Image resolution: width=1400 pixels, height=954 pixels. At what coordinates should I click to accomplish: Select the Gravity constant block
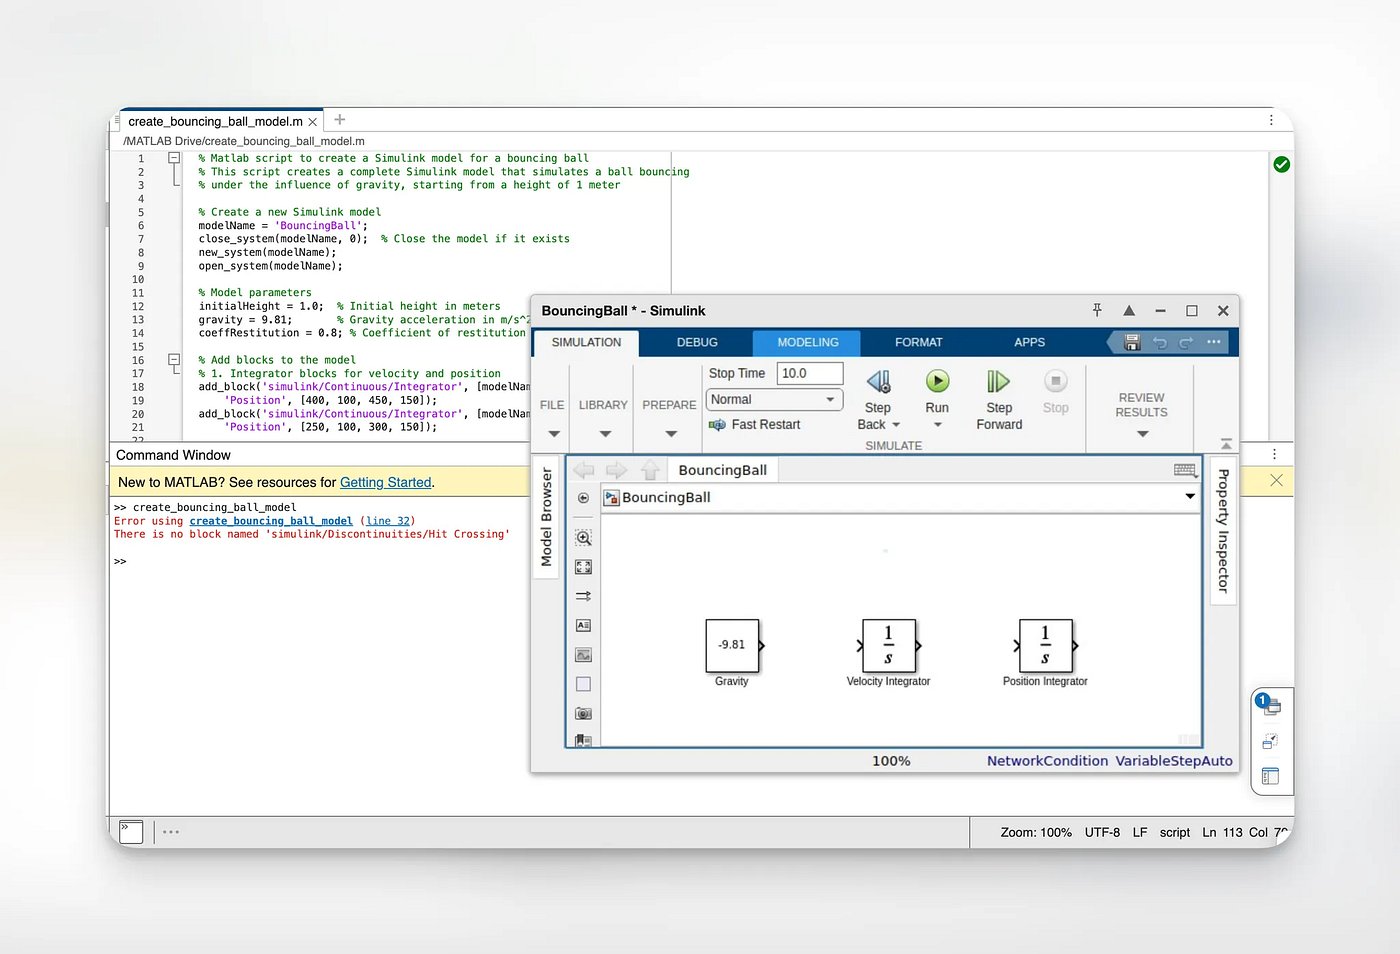[x=732, y=645]
